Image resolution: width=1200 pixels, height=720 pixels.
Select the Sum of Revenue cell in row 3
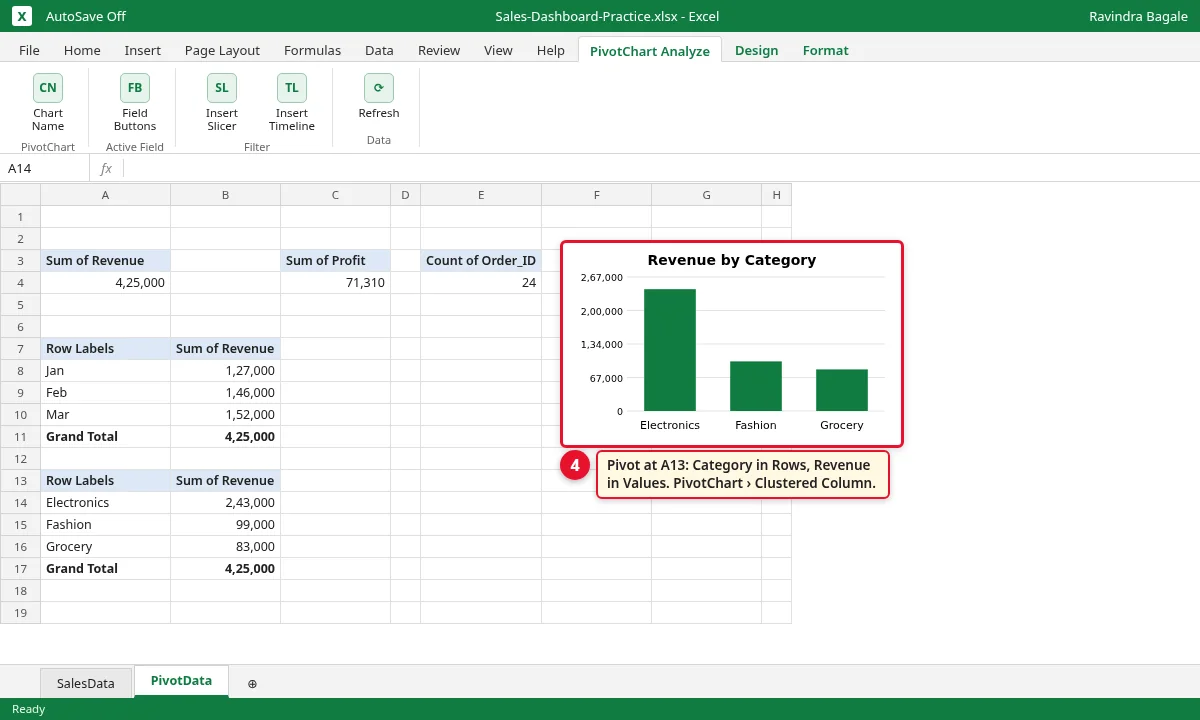pyautogui.click(x=106, y=261)
